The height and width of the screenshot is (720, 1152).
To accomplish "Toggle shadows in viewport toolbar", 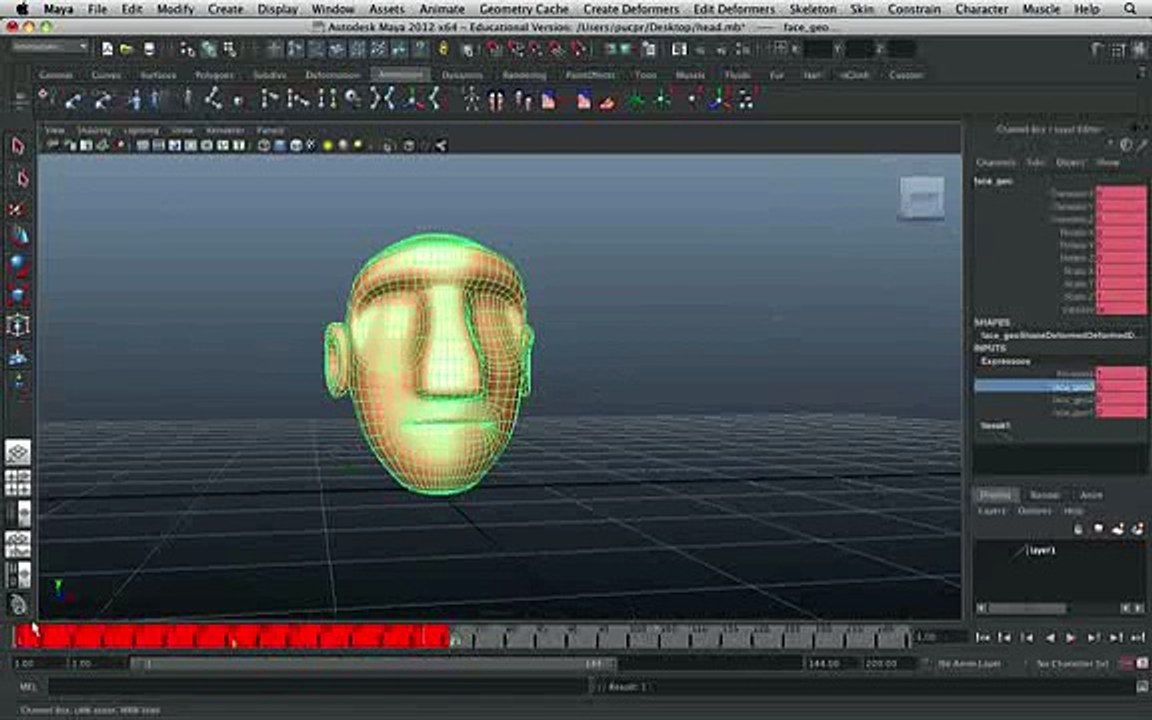I will tap(343, 145).
